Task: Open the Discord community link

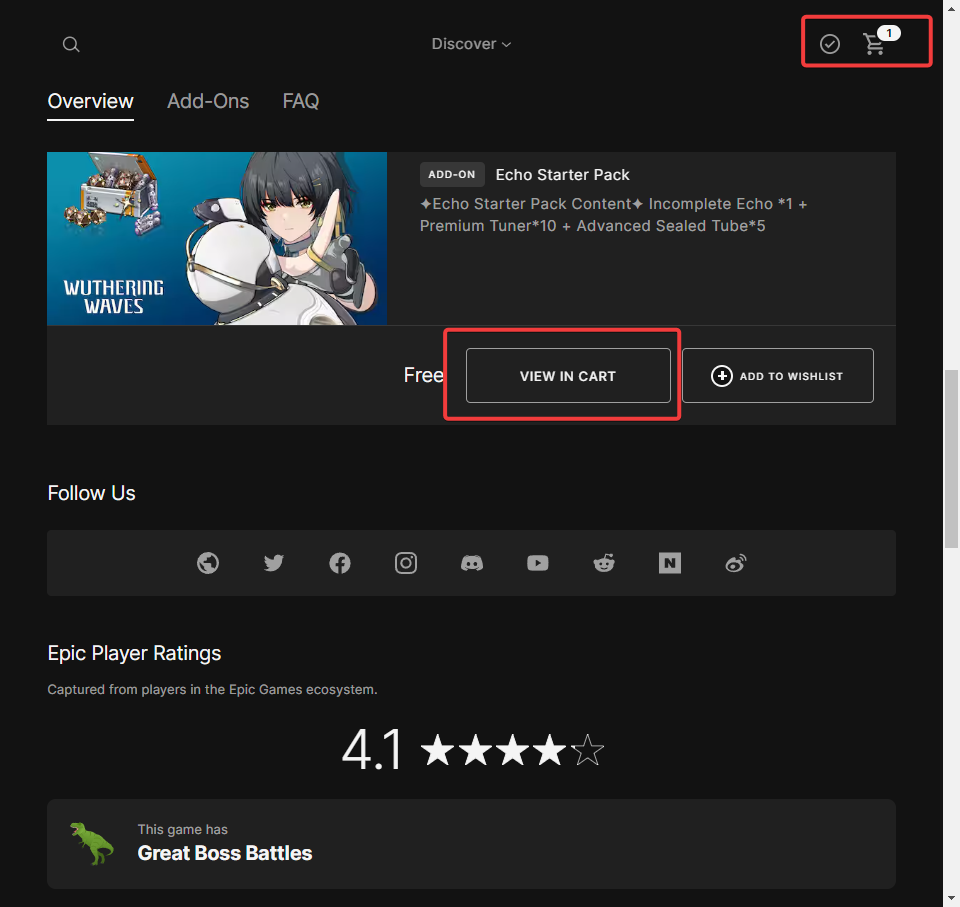Action: coord(472,563)
